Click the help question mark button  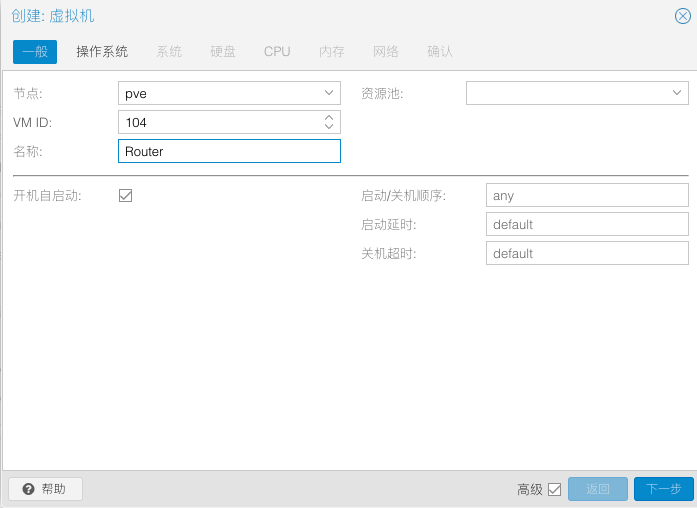click(45, 489)
